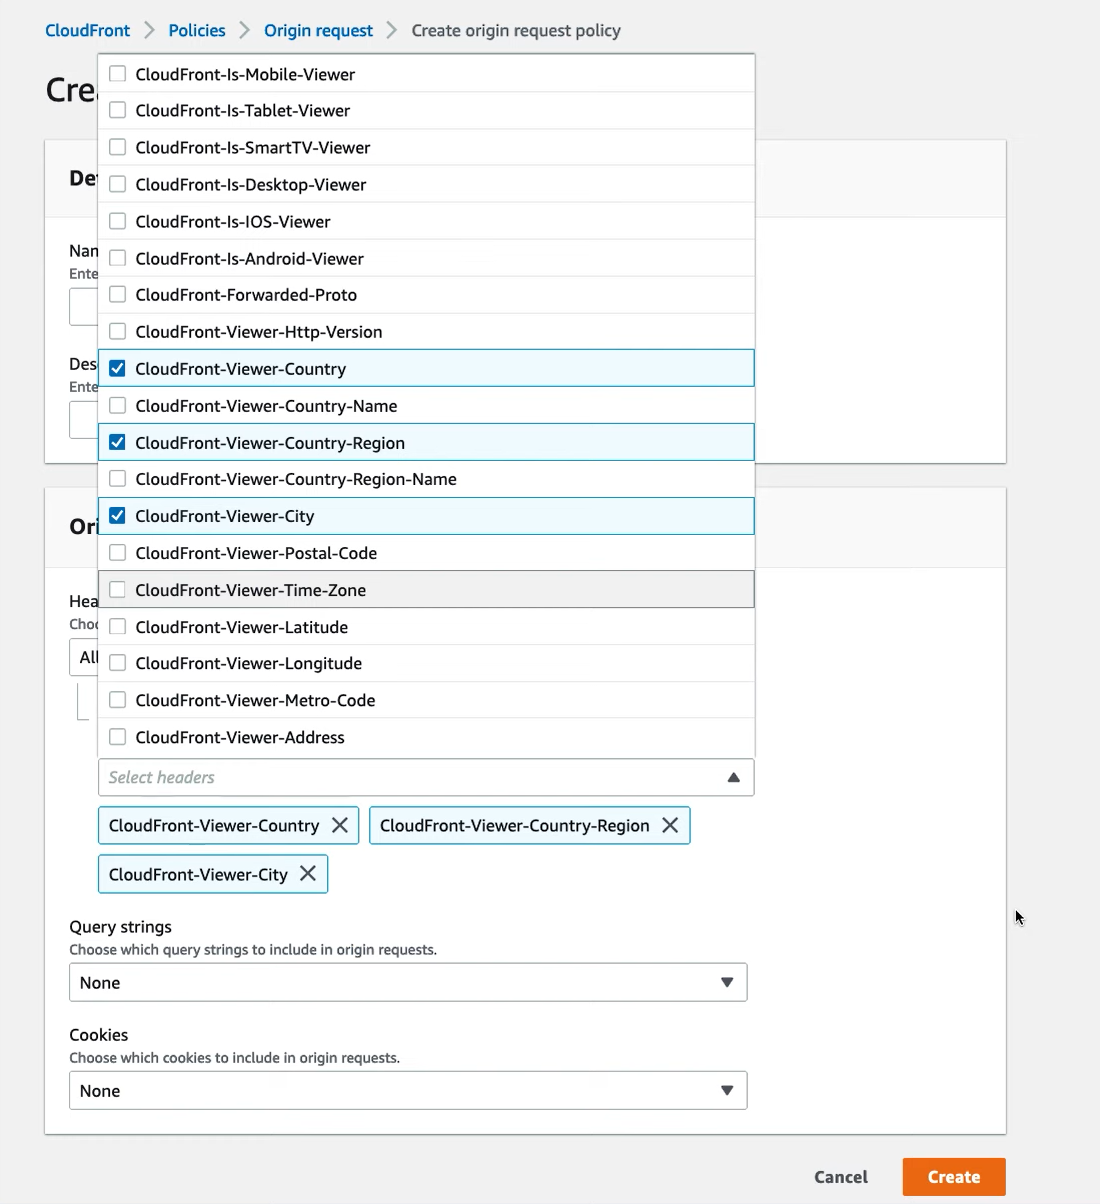Cancel creating the origin request policy
This screenshot has width=1100, height=1204.
click(x=840, y=1177)
